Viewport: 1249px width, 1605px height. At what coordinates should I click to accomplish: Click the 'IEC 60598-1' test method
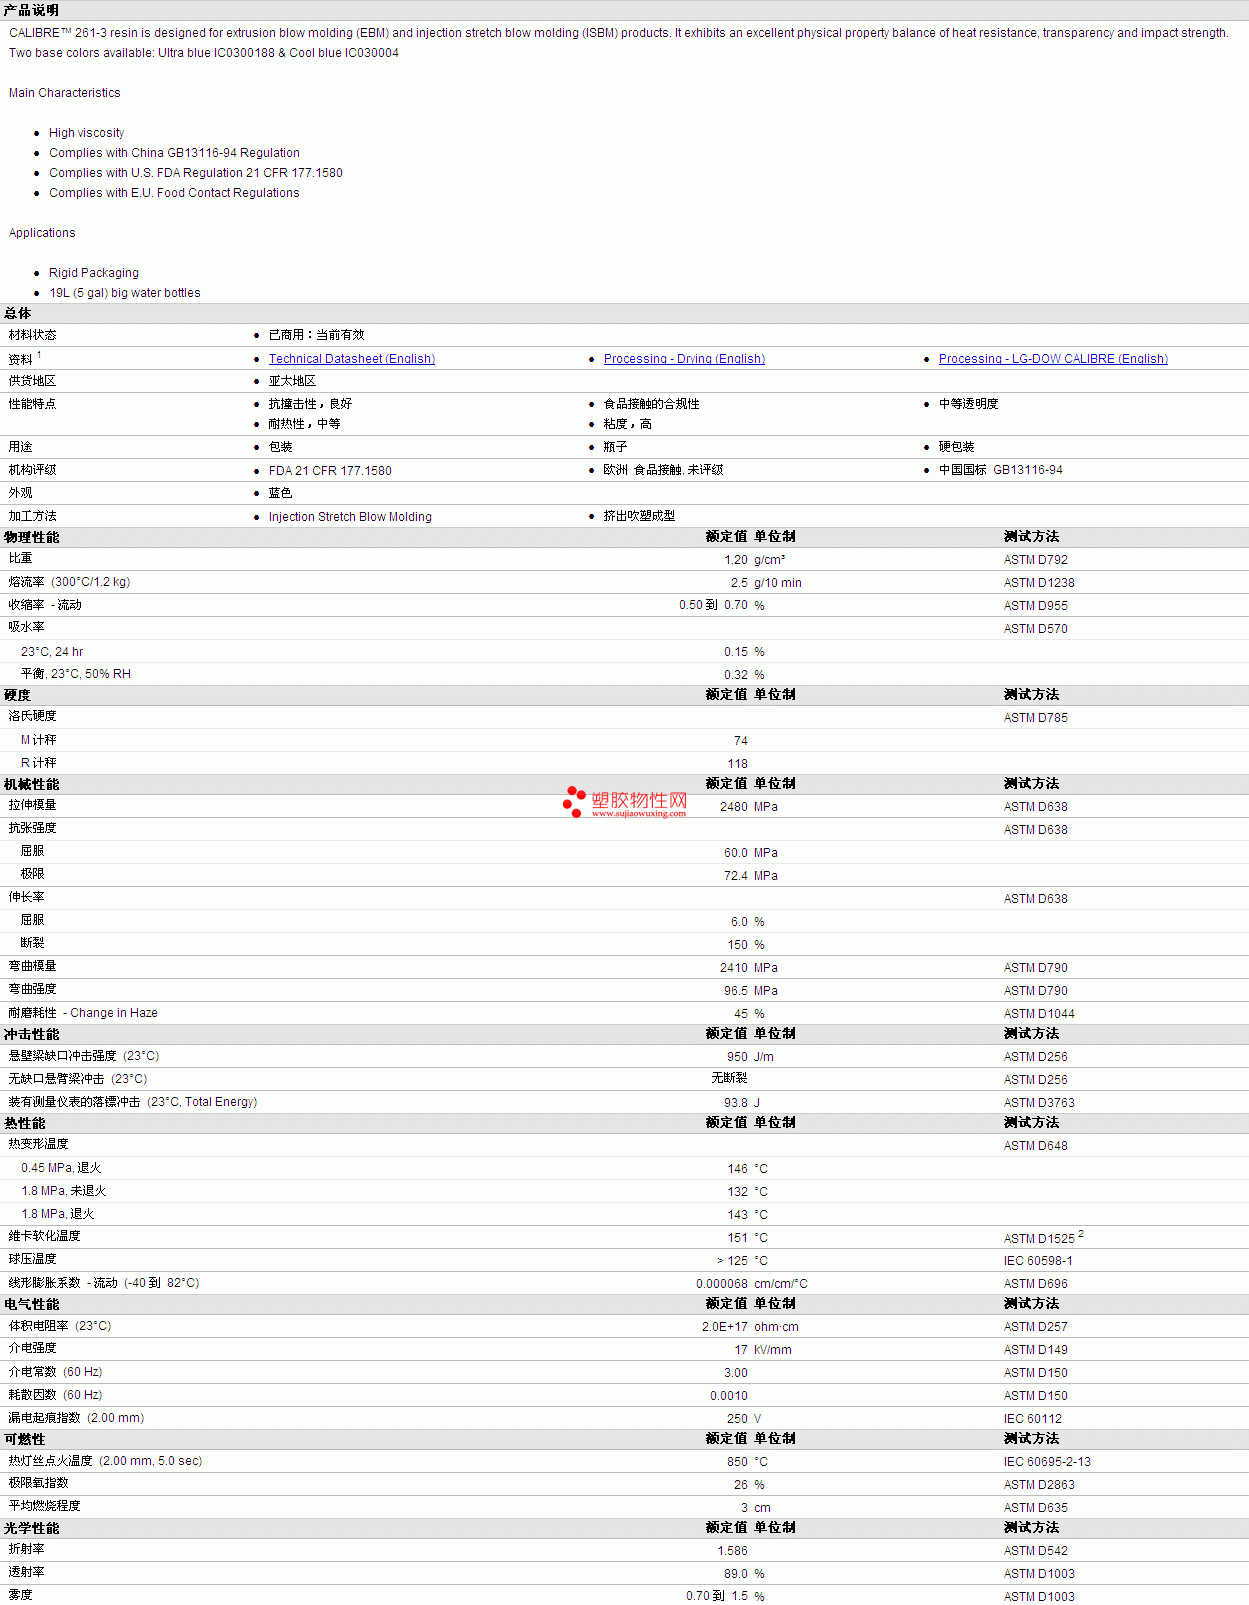click(1038, 1261)
